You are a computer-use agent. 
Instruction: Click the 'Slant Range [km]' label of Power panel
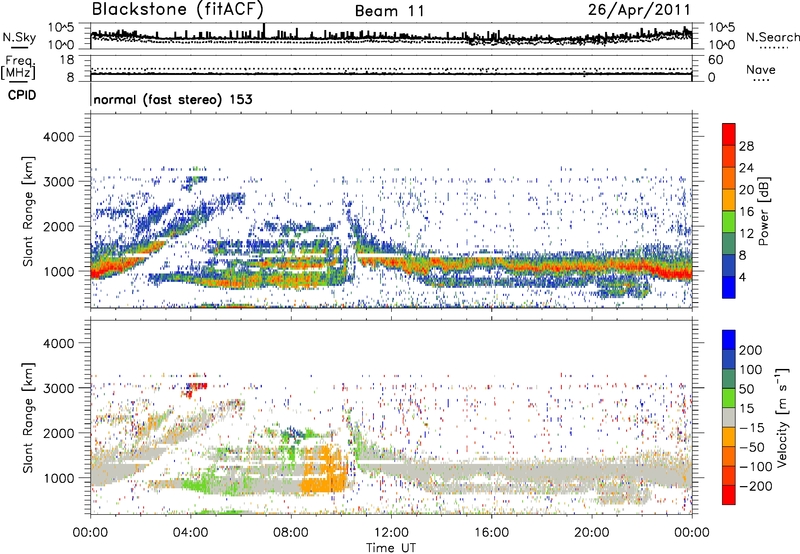tap(28, 211)
